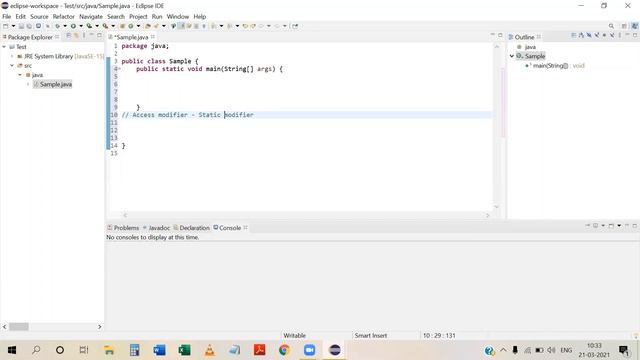Open the Source menu
Screen dimensions: 640x360
pyautogui.click(x=39, y=16)
